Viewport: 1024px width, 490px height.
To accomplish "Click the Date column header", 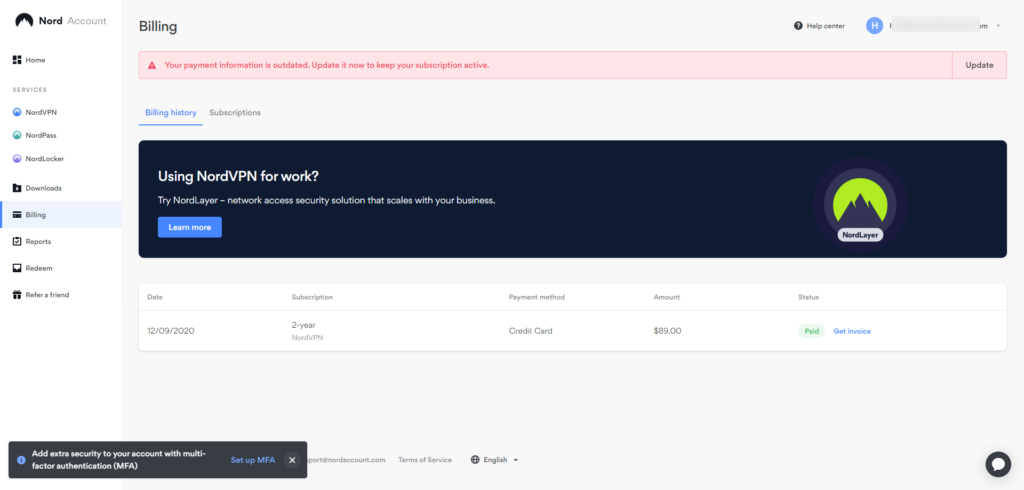I will pos(155,297).
